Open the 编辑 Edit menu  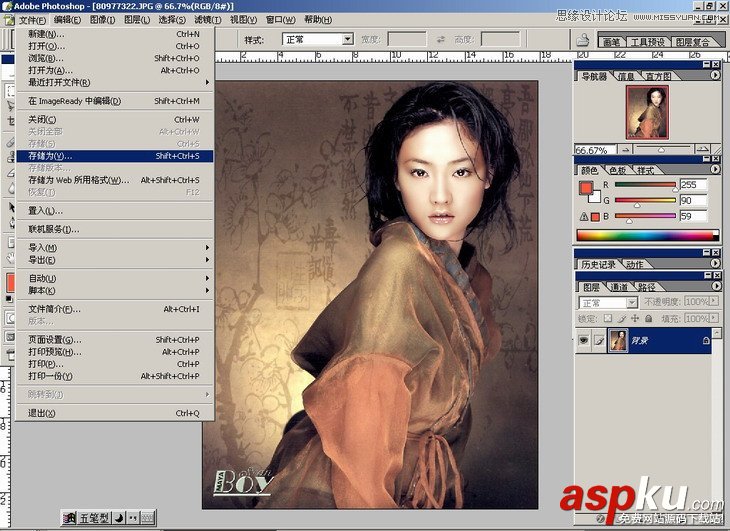coord(67,20)
